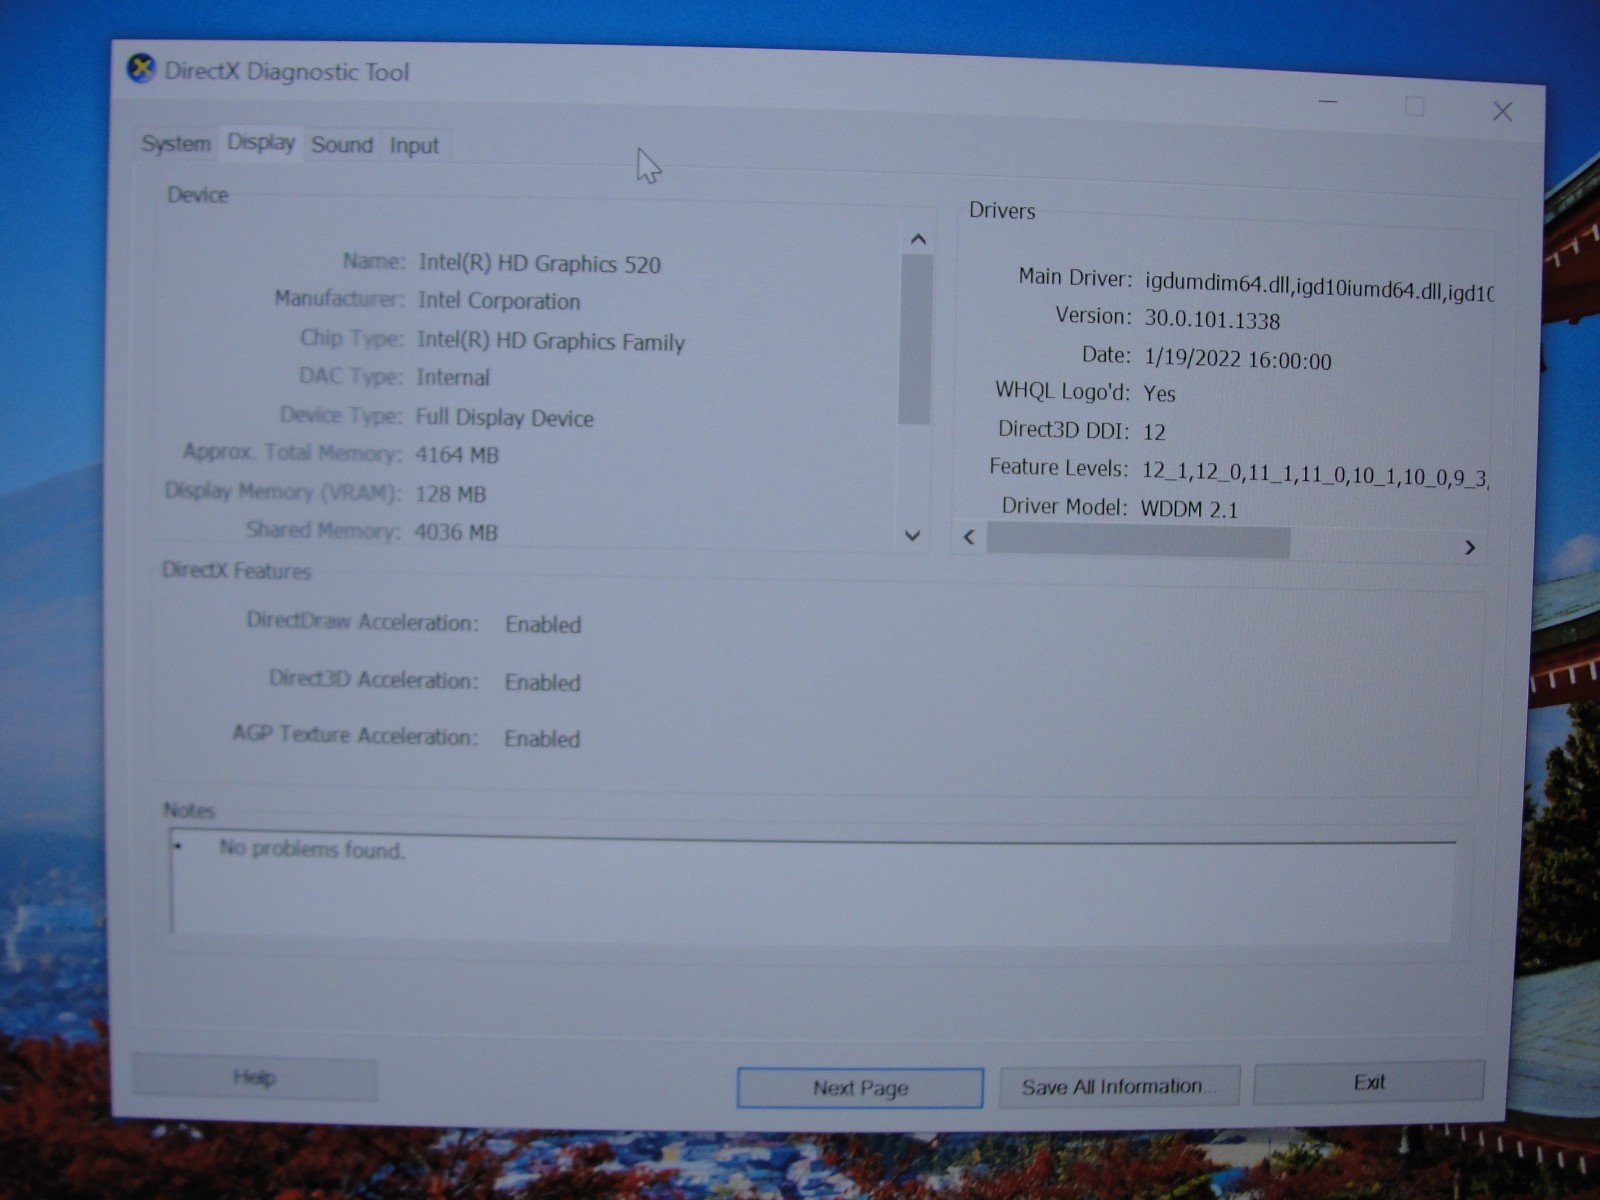Image resolution: width=1600 pixels, height=1200 pixels.
Task: Click the 'Internal' DAC Type value
Action: click(453, 377)
